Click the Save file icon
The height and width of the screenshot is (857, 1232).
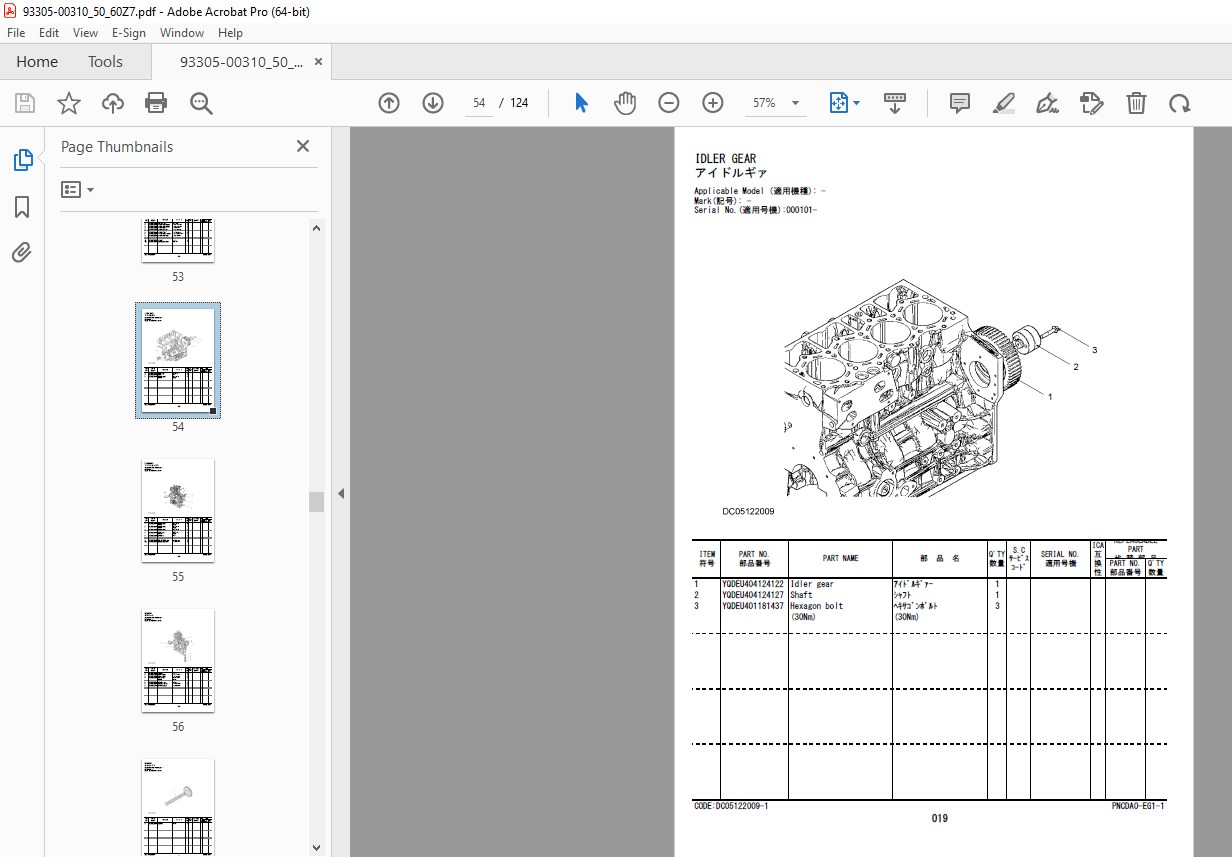25,103
